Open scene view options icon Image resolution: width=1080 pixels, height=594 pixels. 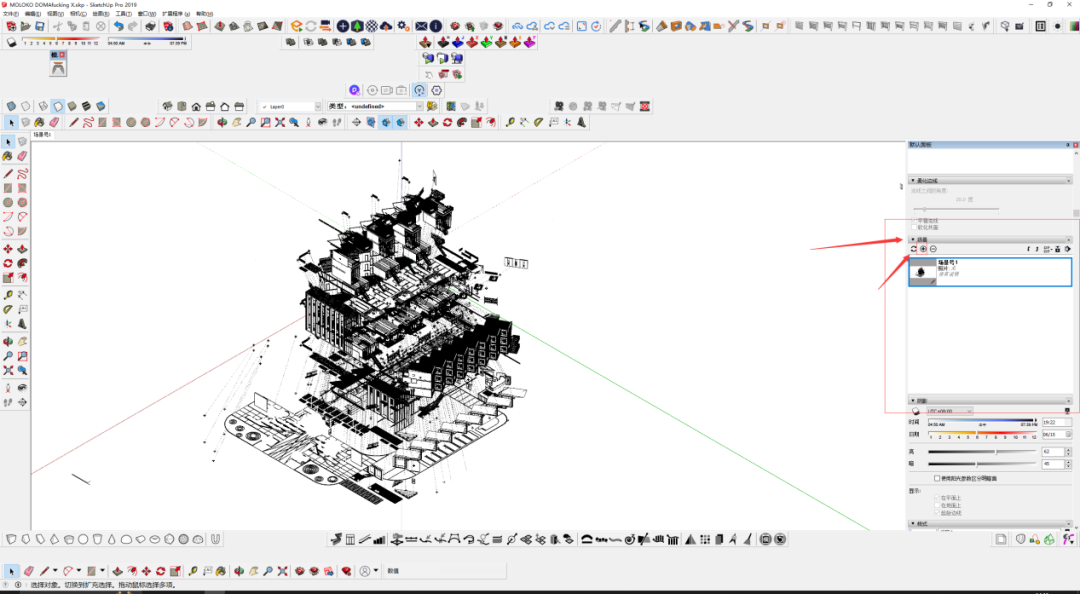click(1048, 249)
